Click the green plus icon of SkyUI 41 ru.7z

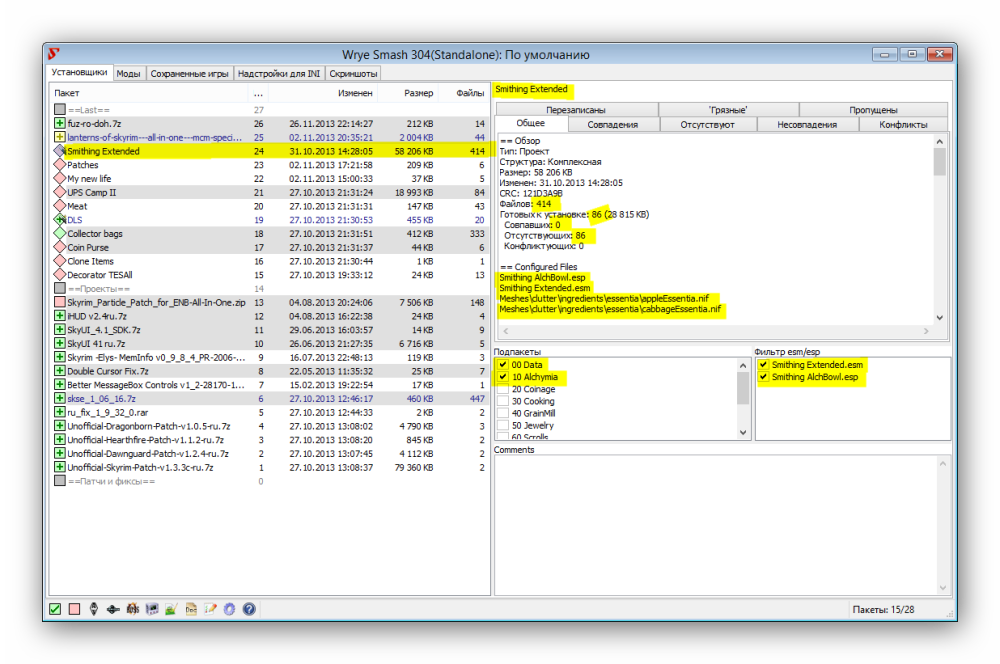pyautogui.click(x=59, y=343)
